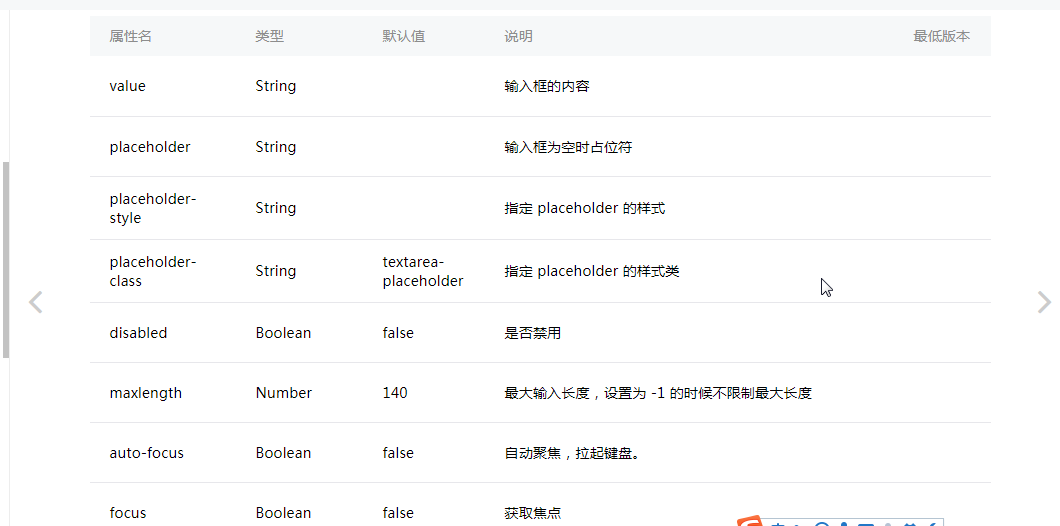Viewport: 1060px width, 526px height.
Task: Select the 说明 column header
Action: coord(519,37)
